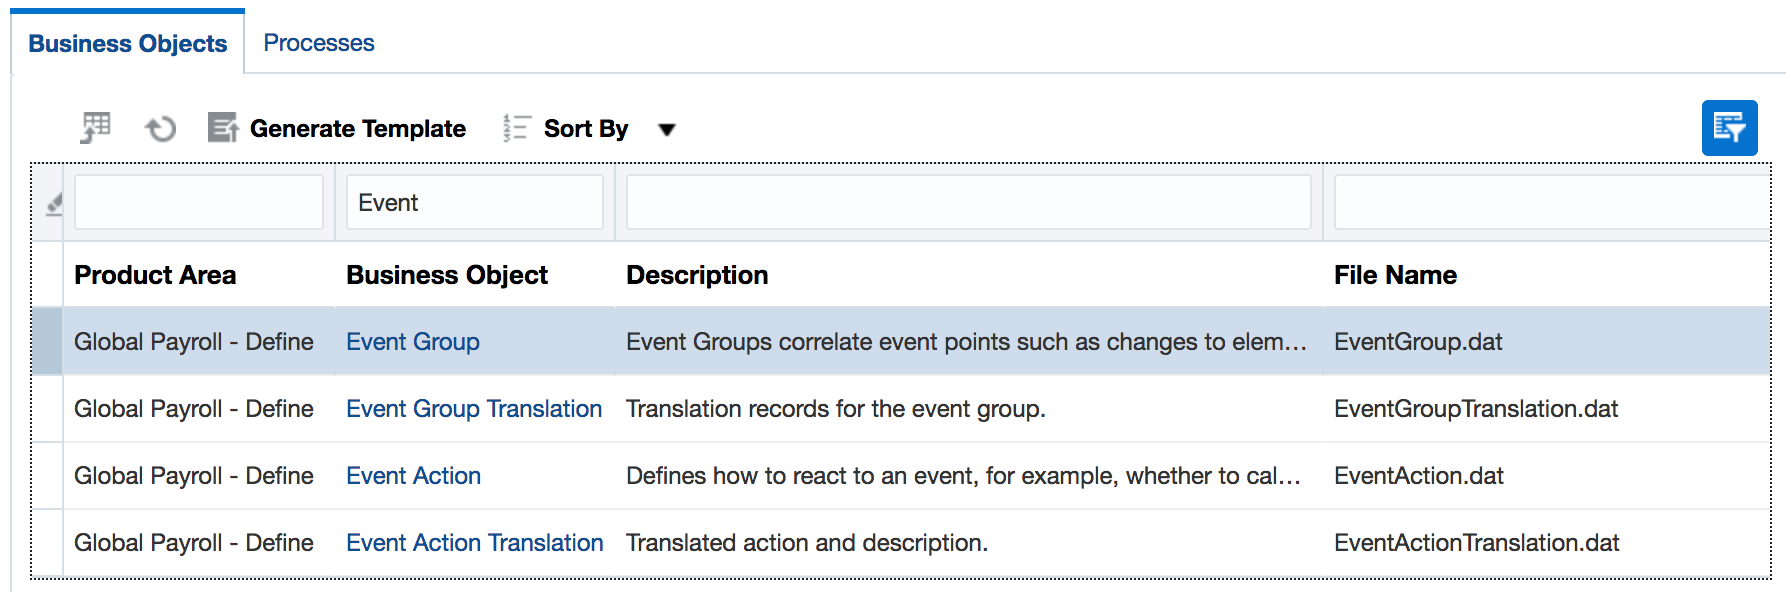The width and height of the screenshot is (1786, 592).
Task: Open the Event Action Translation link
Action: (x=474, y=543)
